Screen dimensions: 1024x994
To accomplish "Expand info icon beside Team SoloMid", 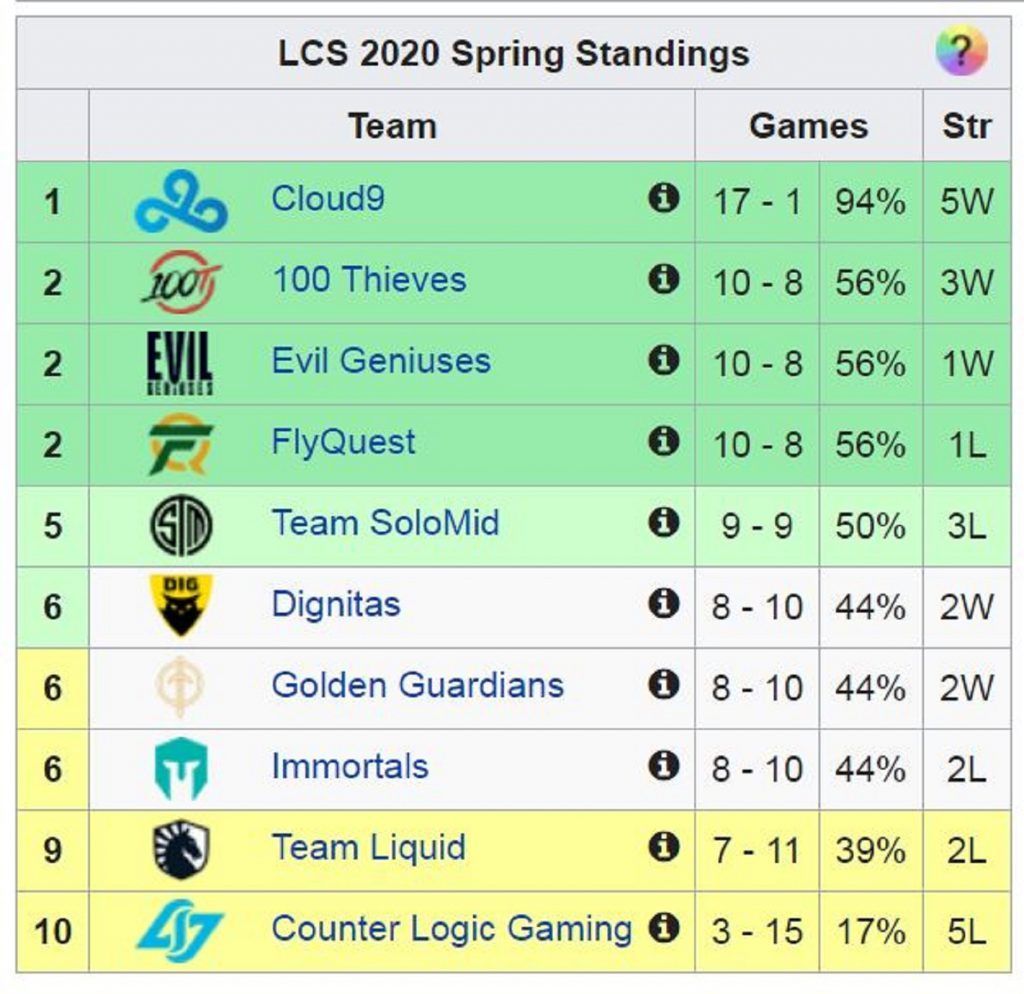I will (663, 523).
